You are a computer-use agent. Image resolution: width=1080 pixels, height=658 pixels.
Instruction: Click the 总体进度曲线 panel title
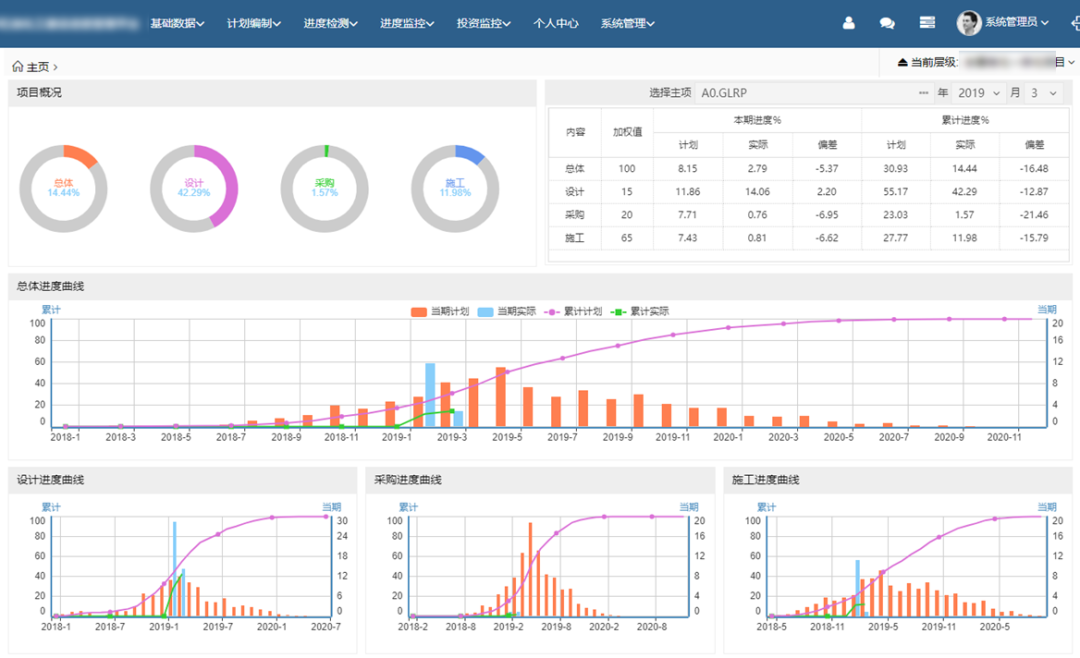coord(50,286)
